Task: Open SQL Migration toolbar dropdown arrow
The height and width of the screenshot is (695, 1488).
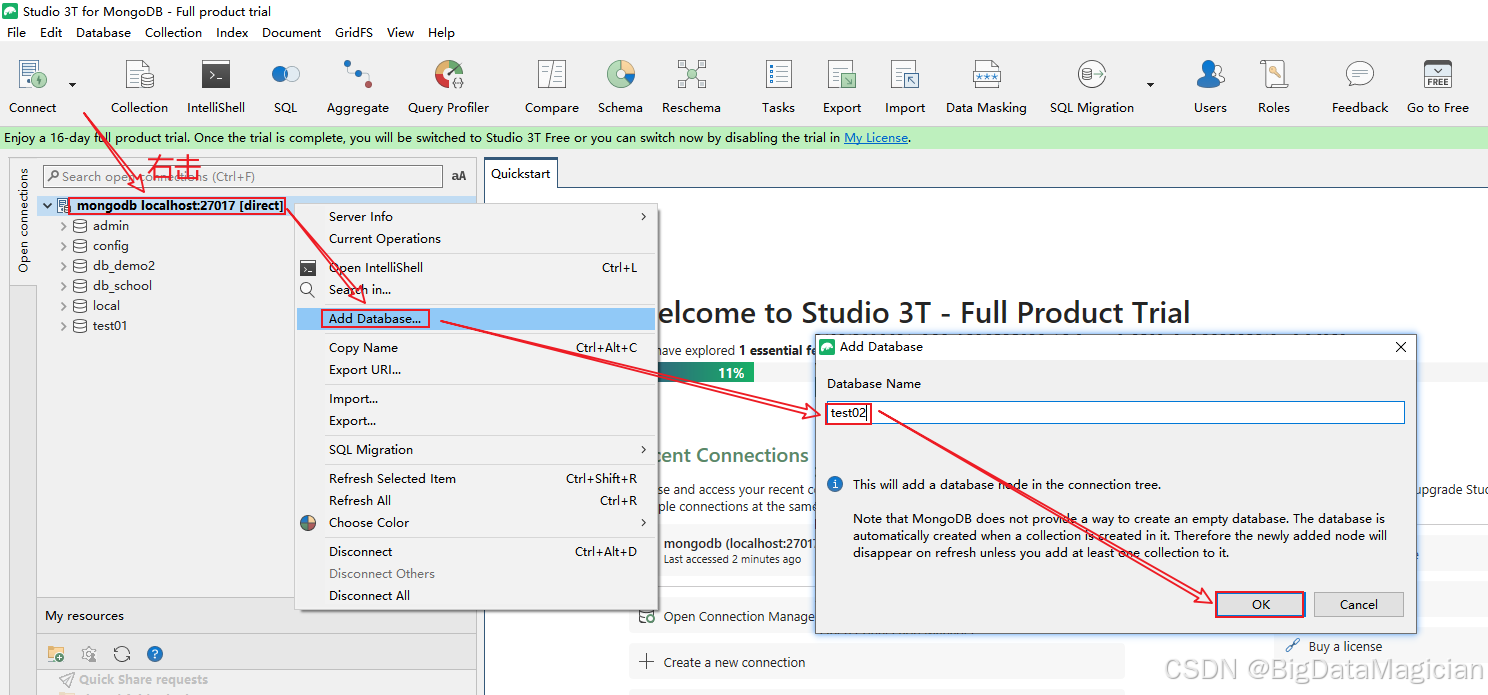Action: pyautogui.click(x=1150, y=85)
